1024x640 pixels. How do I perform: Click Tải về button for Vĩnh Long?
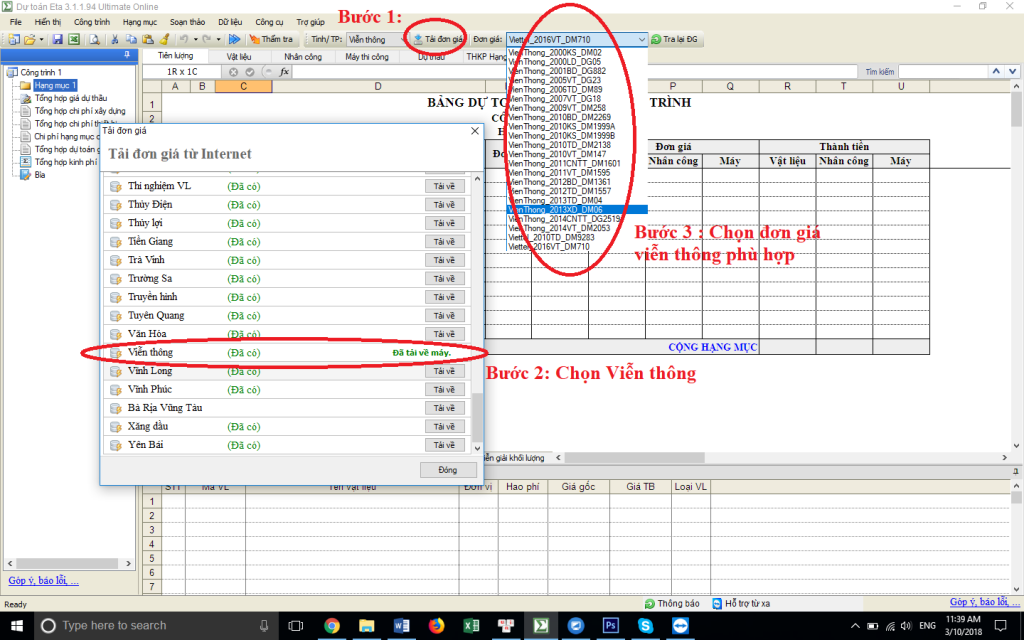[443, 371]
